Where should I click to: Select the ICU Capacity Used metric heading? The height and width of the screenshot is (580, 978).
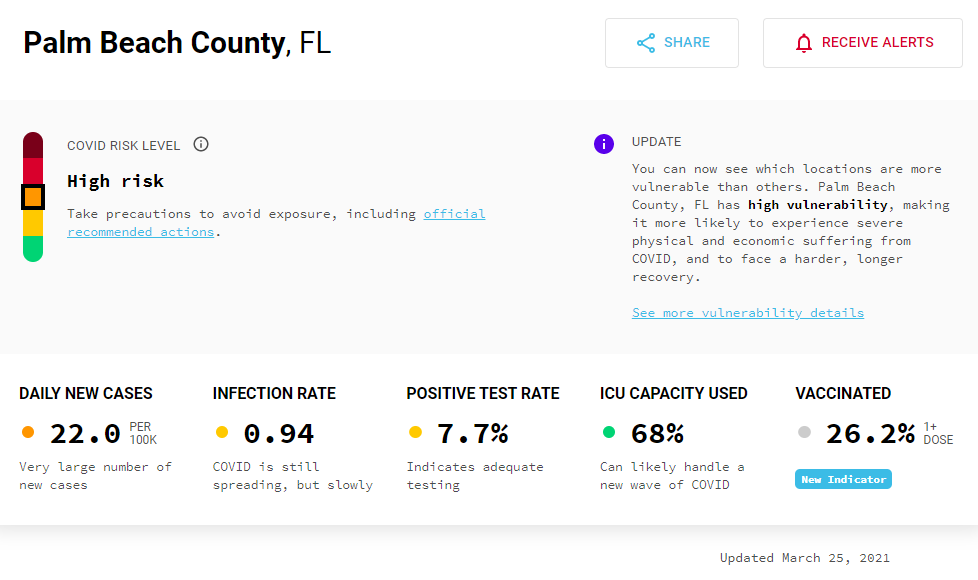coord(673,394)
